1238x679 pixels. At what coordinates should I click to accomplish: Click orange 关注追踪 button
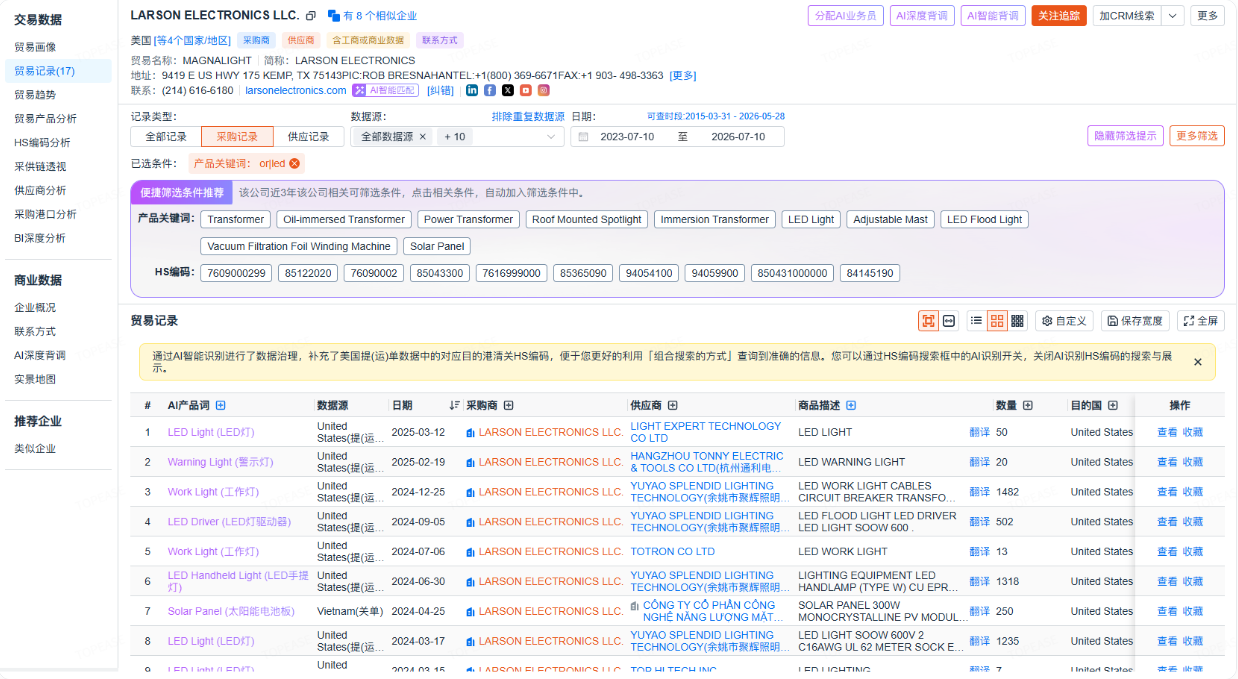1059,16
